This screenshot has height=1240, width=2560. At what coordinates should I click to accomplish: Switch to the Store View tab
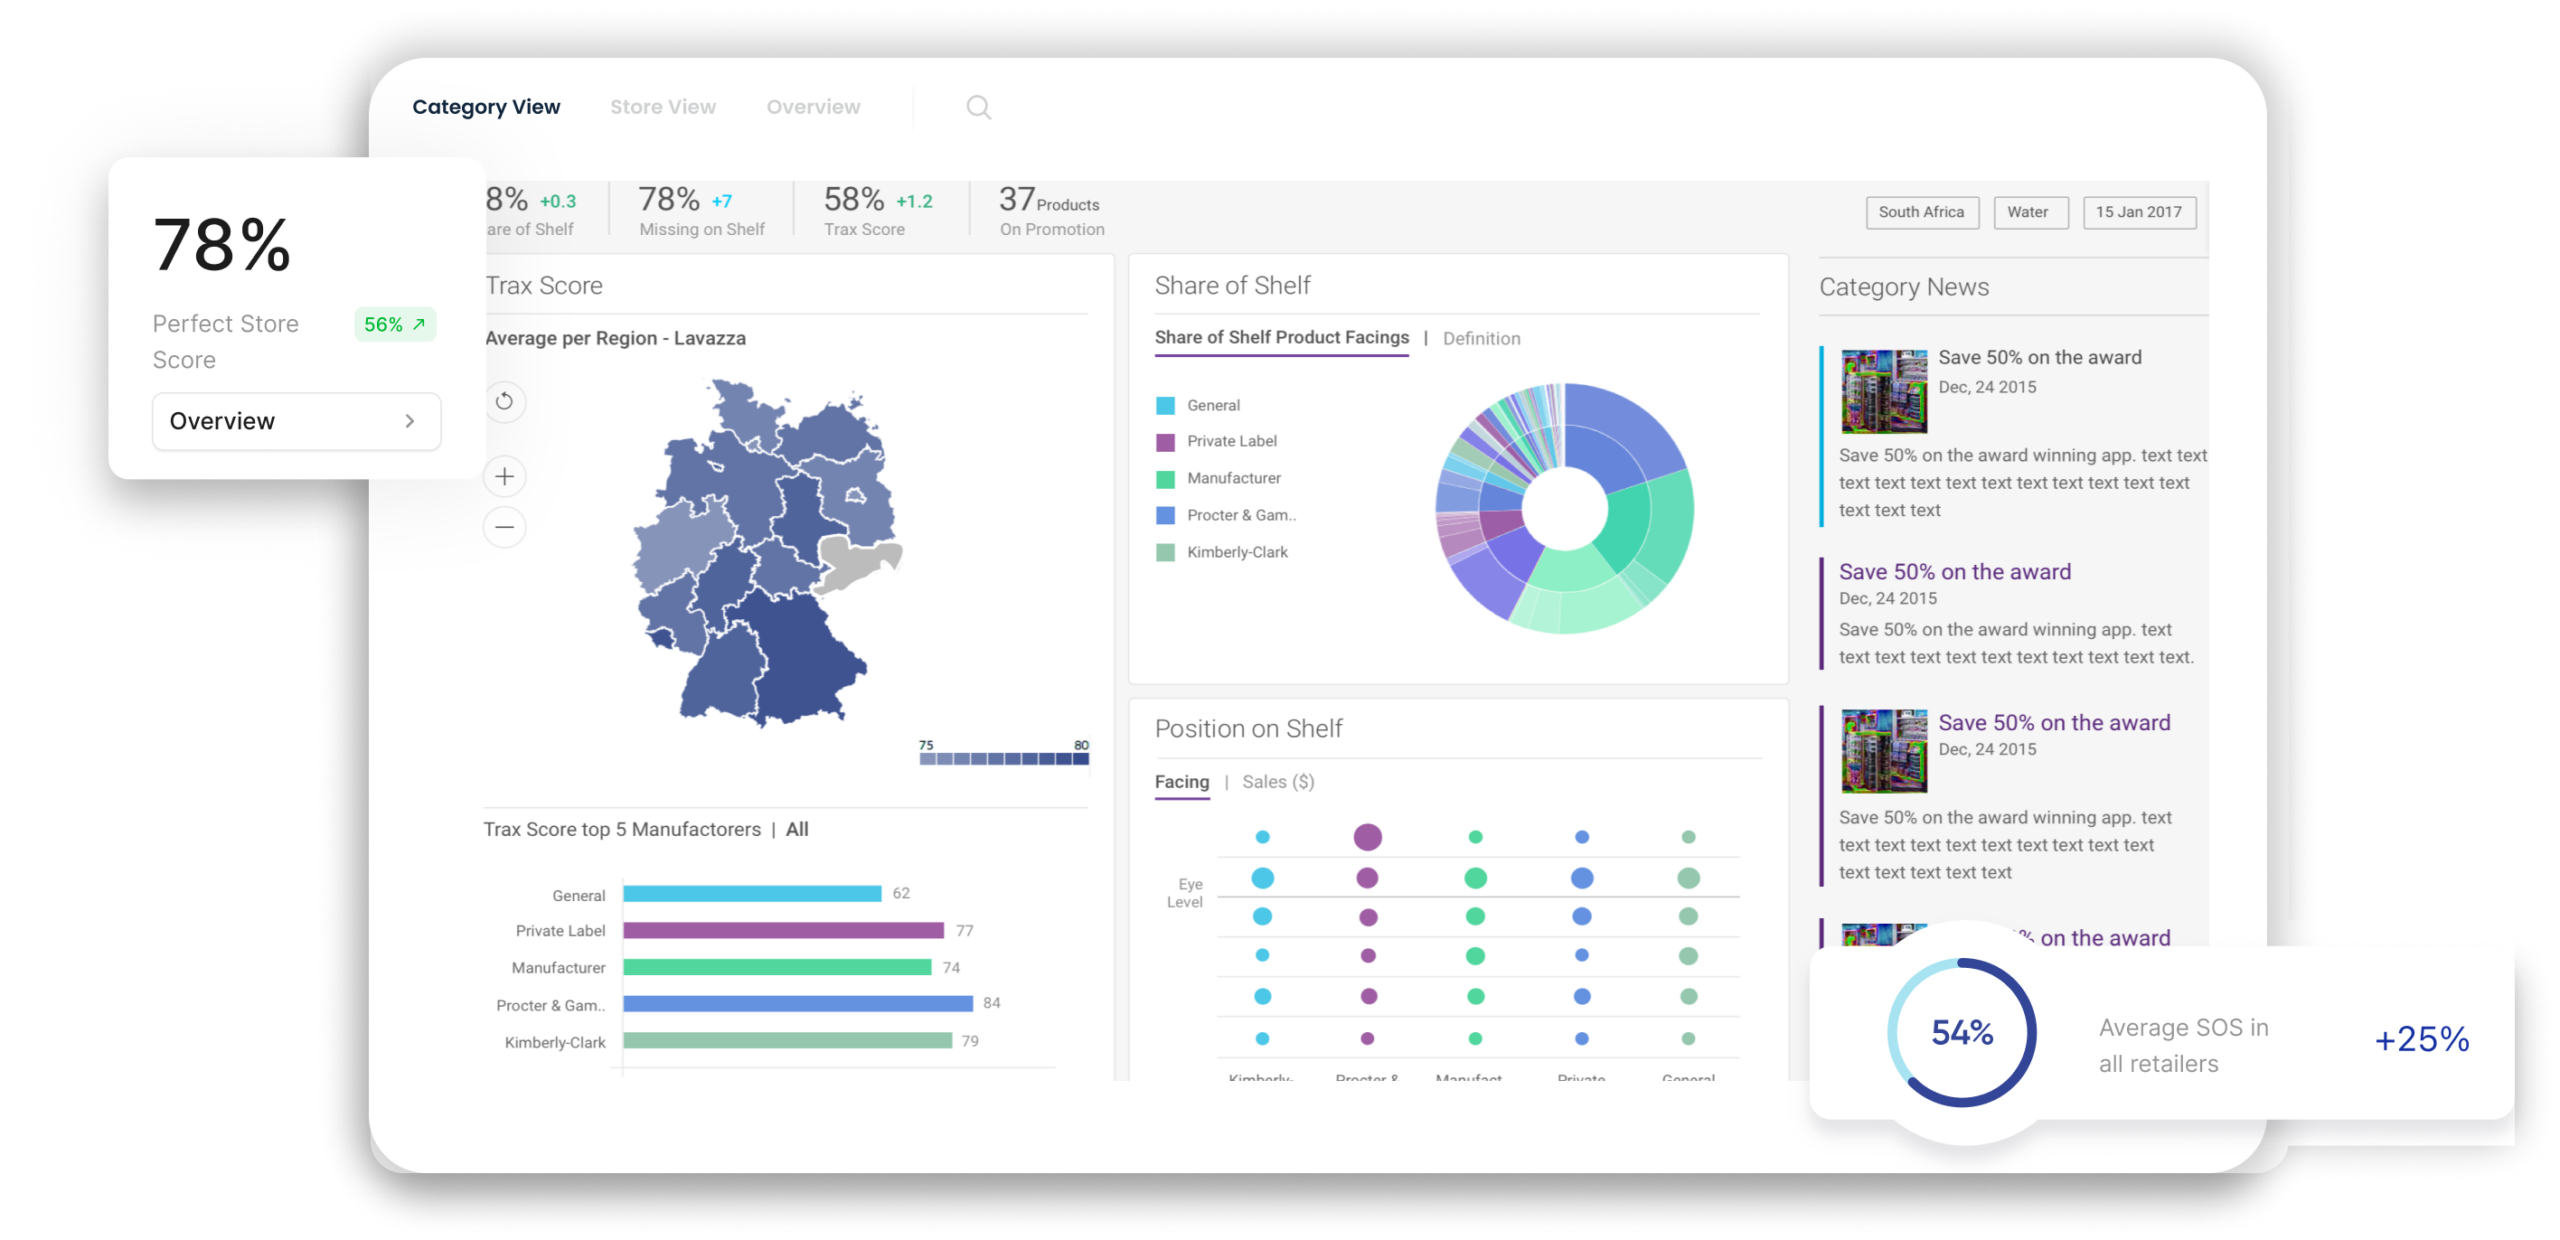[663, 107]
